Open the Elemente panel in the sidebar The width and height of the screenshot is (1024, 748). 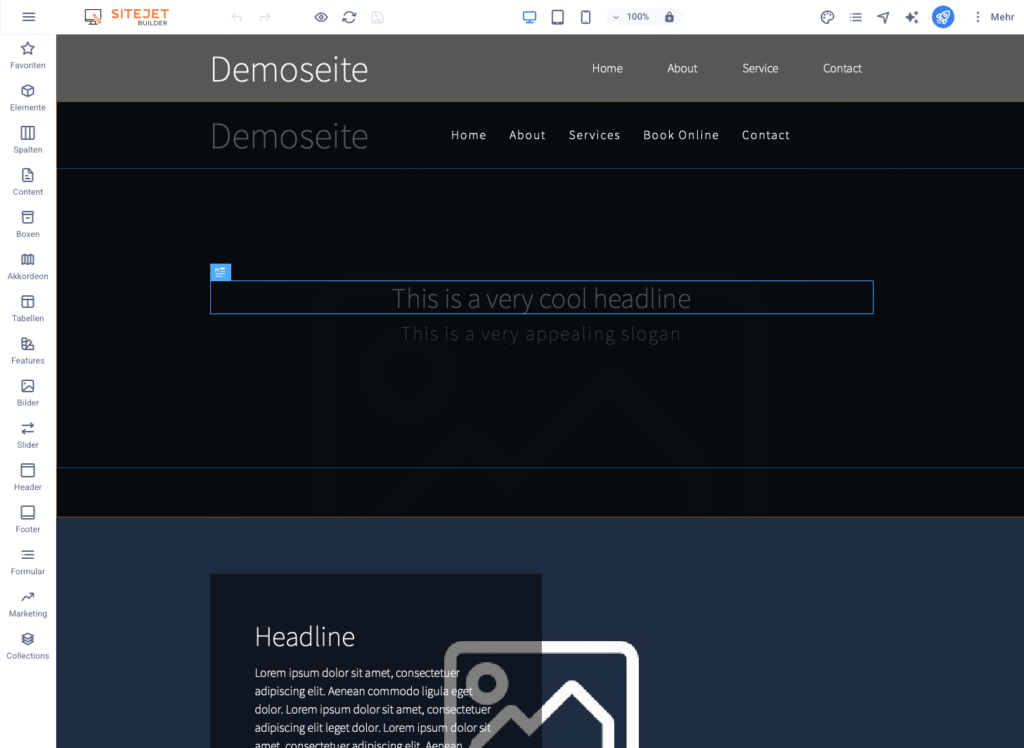27,94
